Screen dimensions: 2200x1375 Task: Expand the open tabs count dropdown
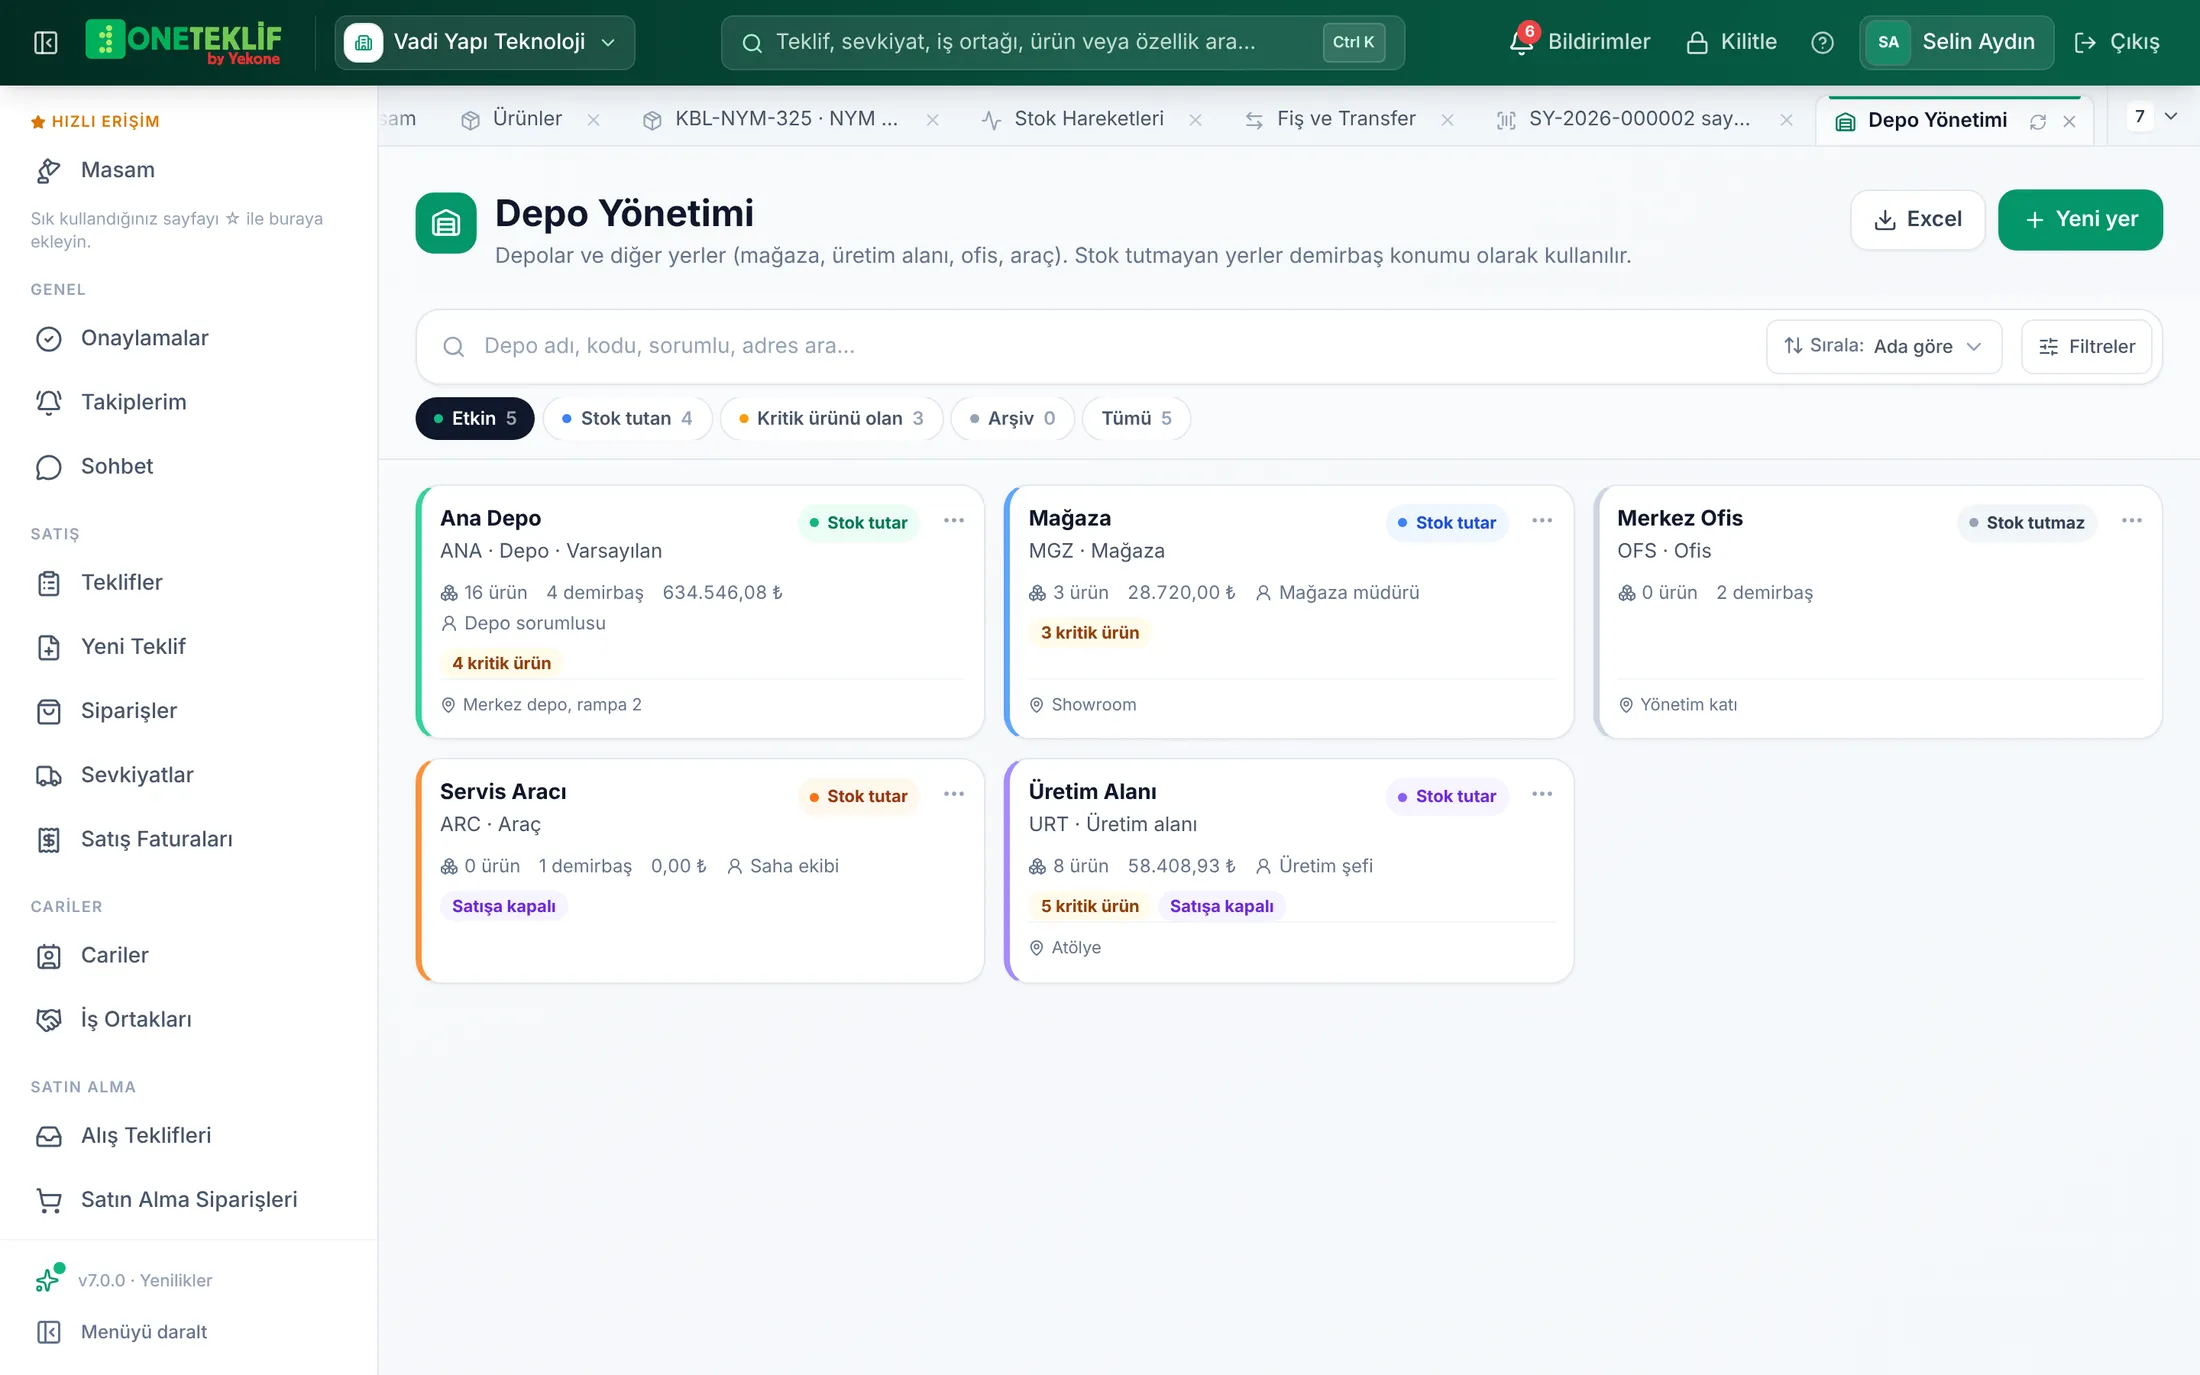2153,117
